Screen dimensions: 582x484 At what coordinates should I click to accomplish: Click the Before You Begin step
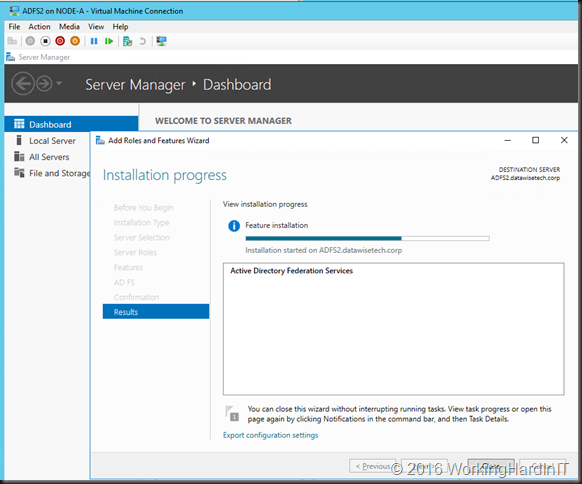click(143, 207)
